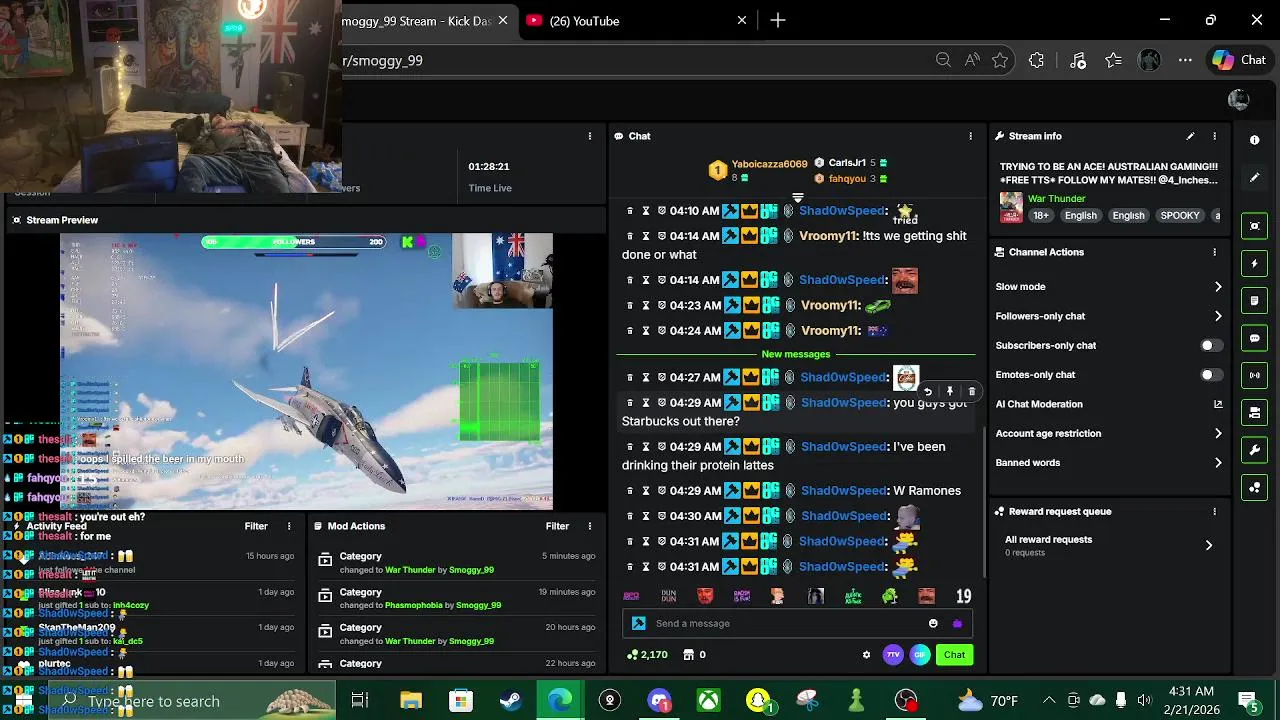Click the zoom magnifier in address bar
The height and width of the screenshot is (720, 1280).
click(943, 60)
